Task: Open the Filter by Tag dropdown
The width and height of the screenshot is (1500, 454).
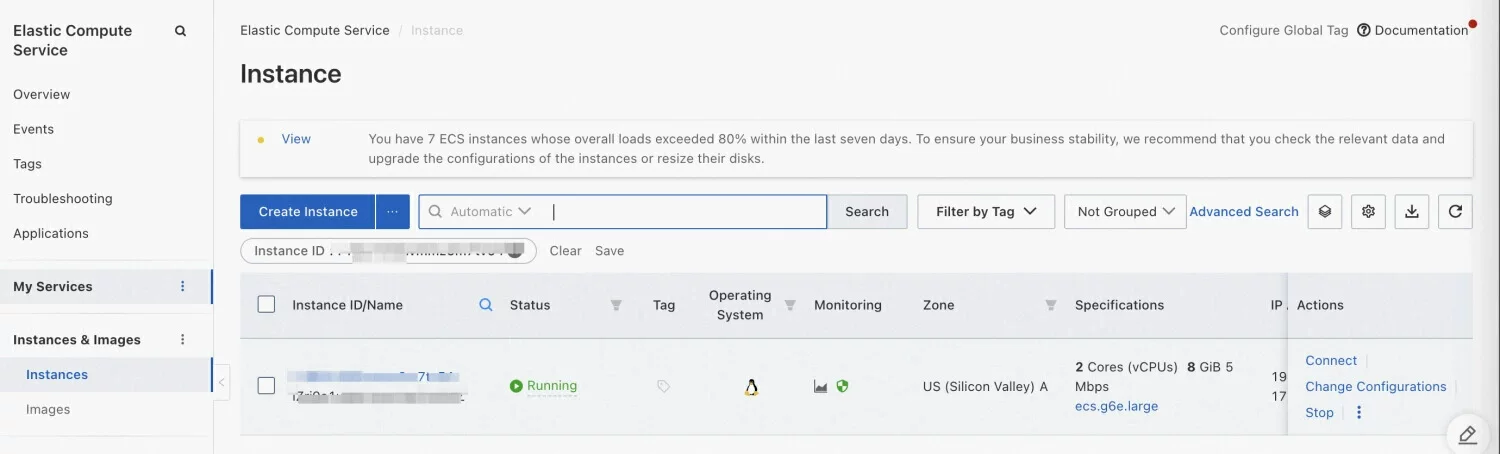Action: tap(985, 211)
